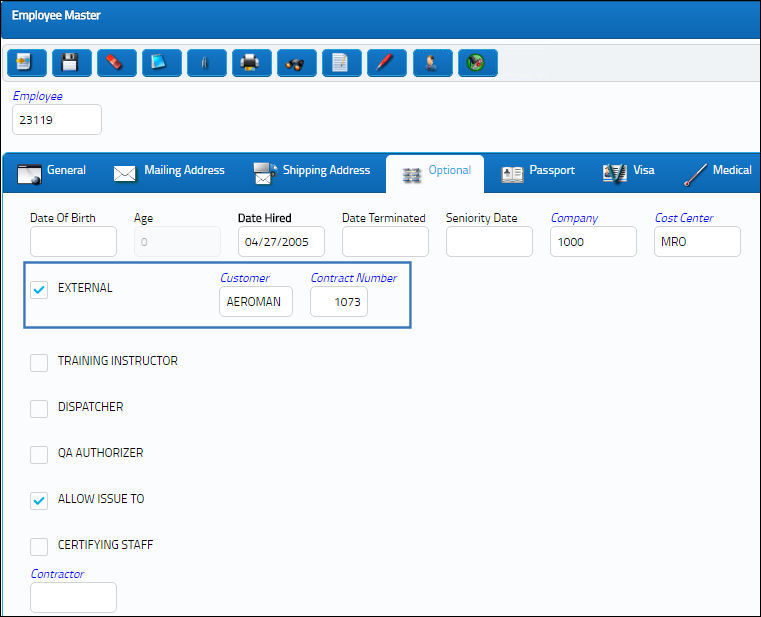
Task: Click the green circular icon in toolbar
Action: point(478,63)
